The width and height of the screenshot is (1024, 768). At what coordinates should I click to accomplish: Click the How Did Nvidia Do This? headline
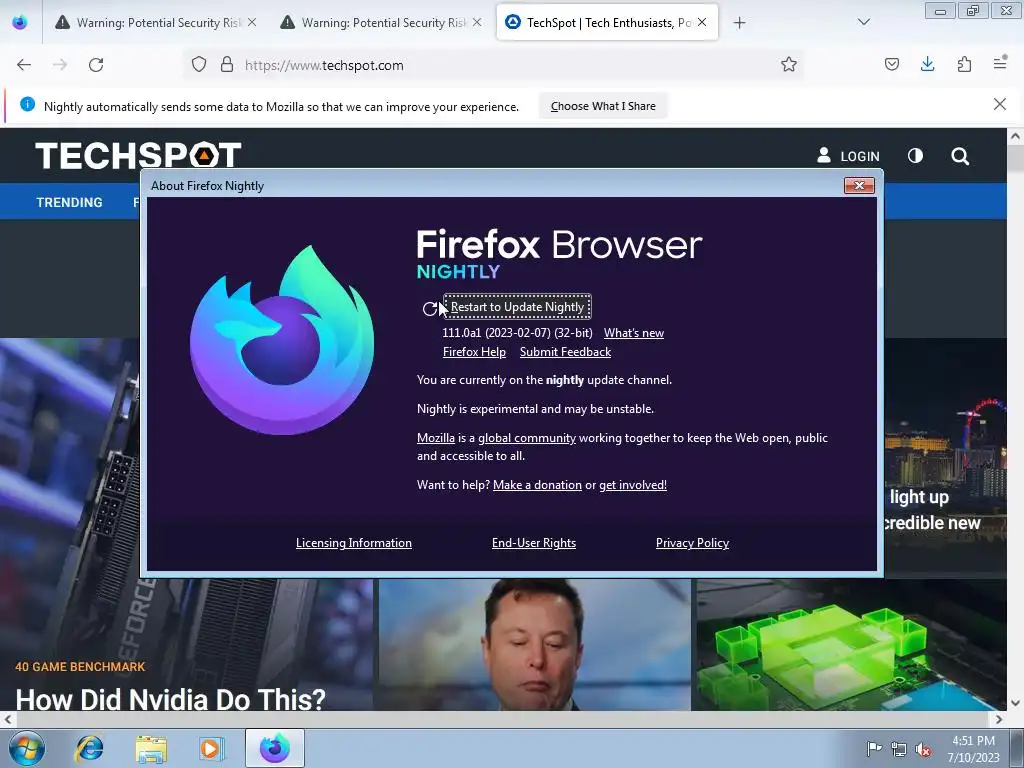click(x=170, y=699)
